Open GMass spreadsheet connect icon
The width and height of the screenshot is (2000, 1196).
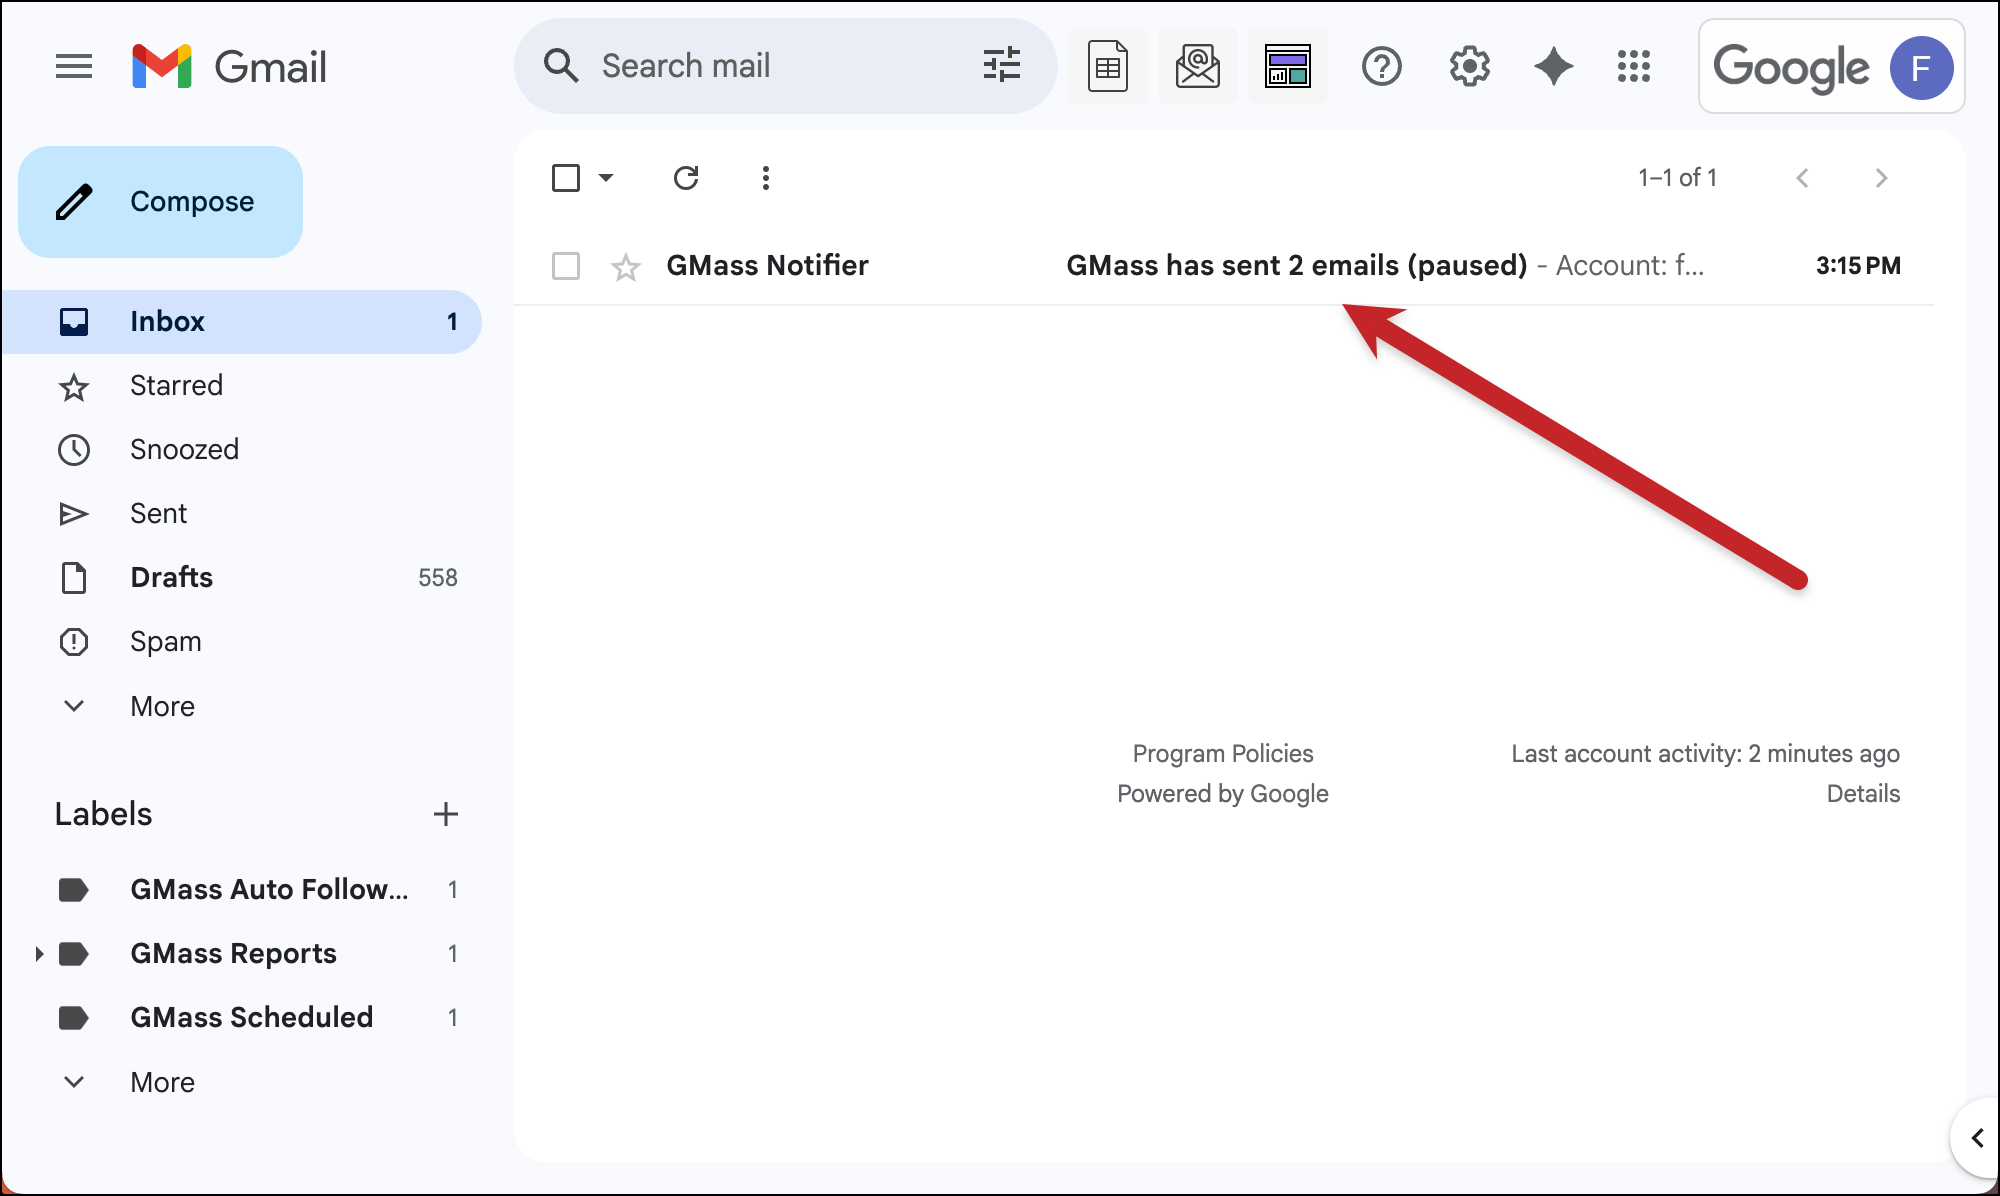pyautogui.click(x=1107, y=67)
